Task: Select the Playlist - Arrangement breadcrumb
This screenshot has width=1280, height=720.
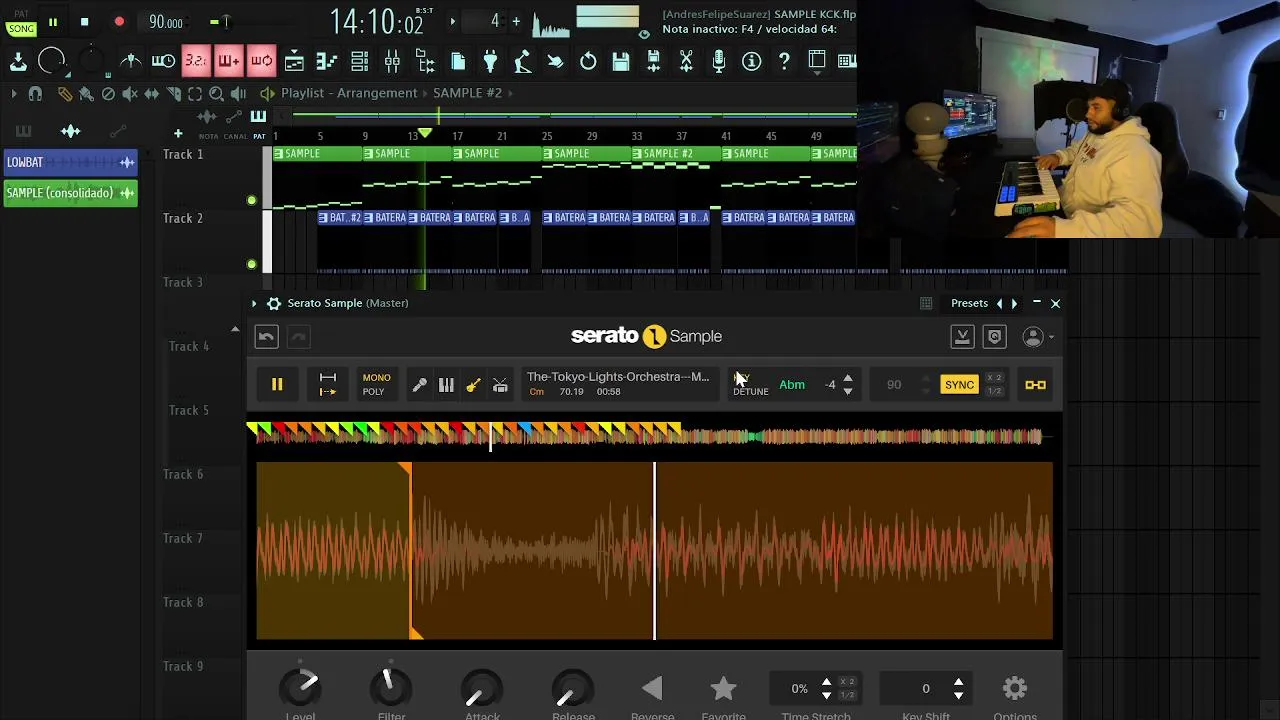Action: [349, 93]
